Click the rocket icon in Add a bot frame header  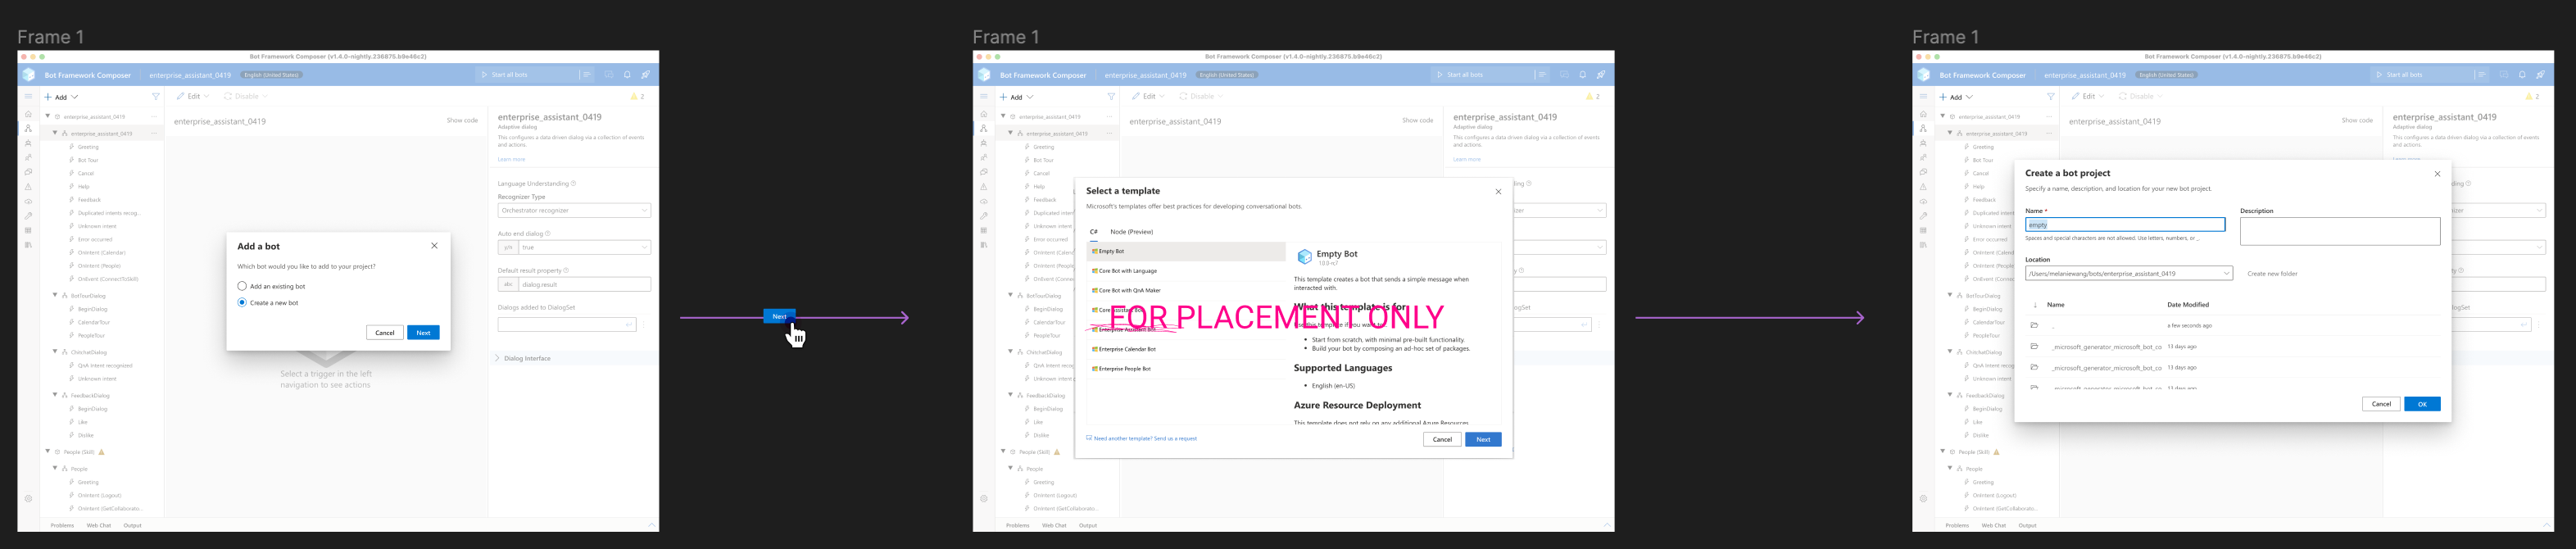645,74
